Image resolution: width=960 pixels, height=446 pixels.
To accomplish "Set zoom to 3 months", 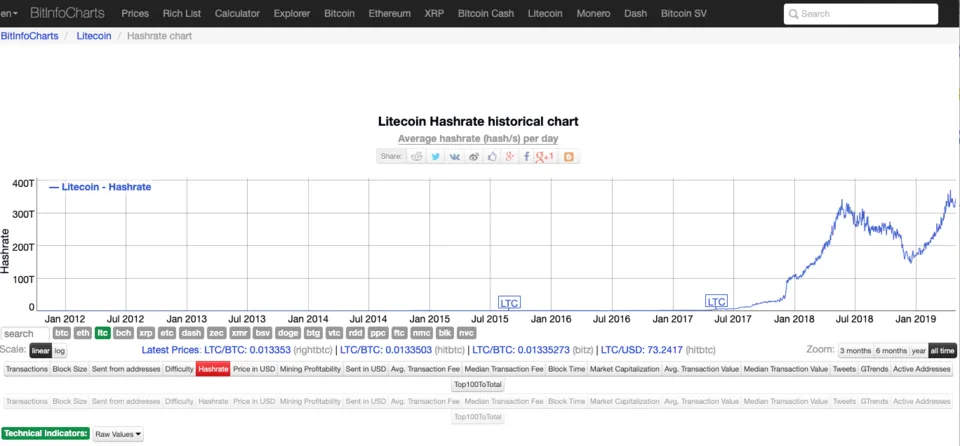I will point(855,350).
